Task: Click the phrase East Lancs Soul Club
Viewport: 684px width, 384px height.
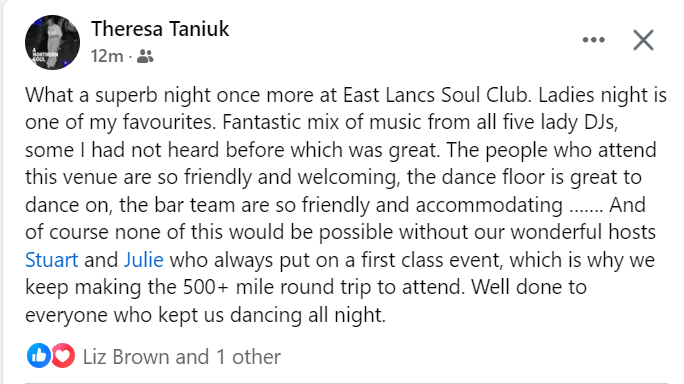Action: [437, 95]
